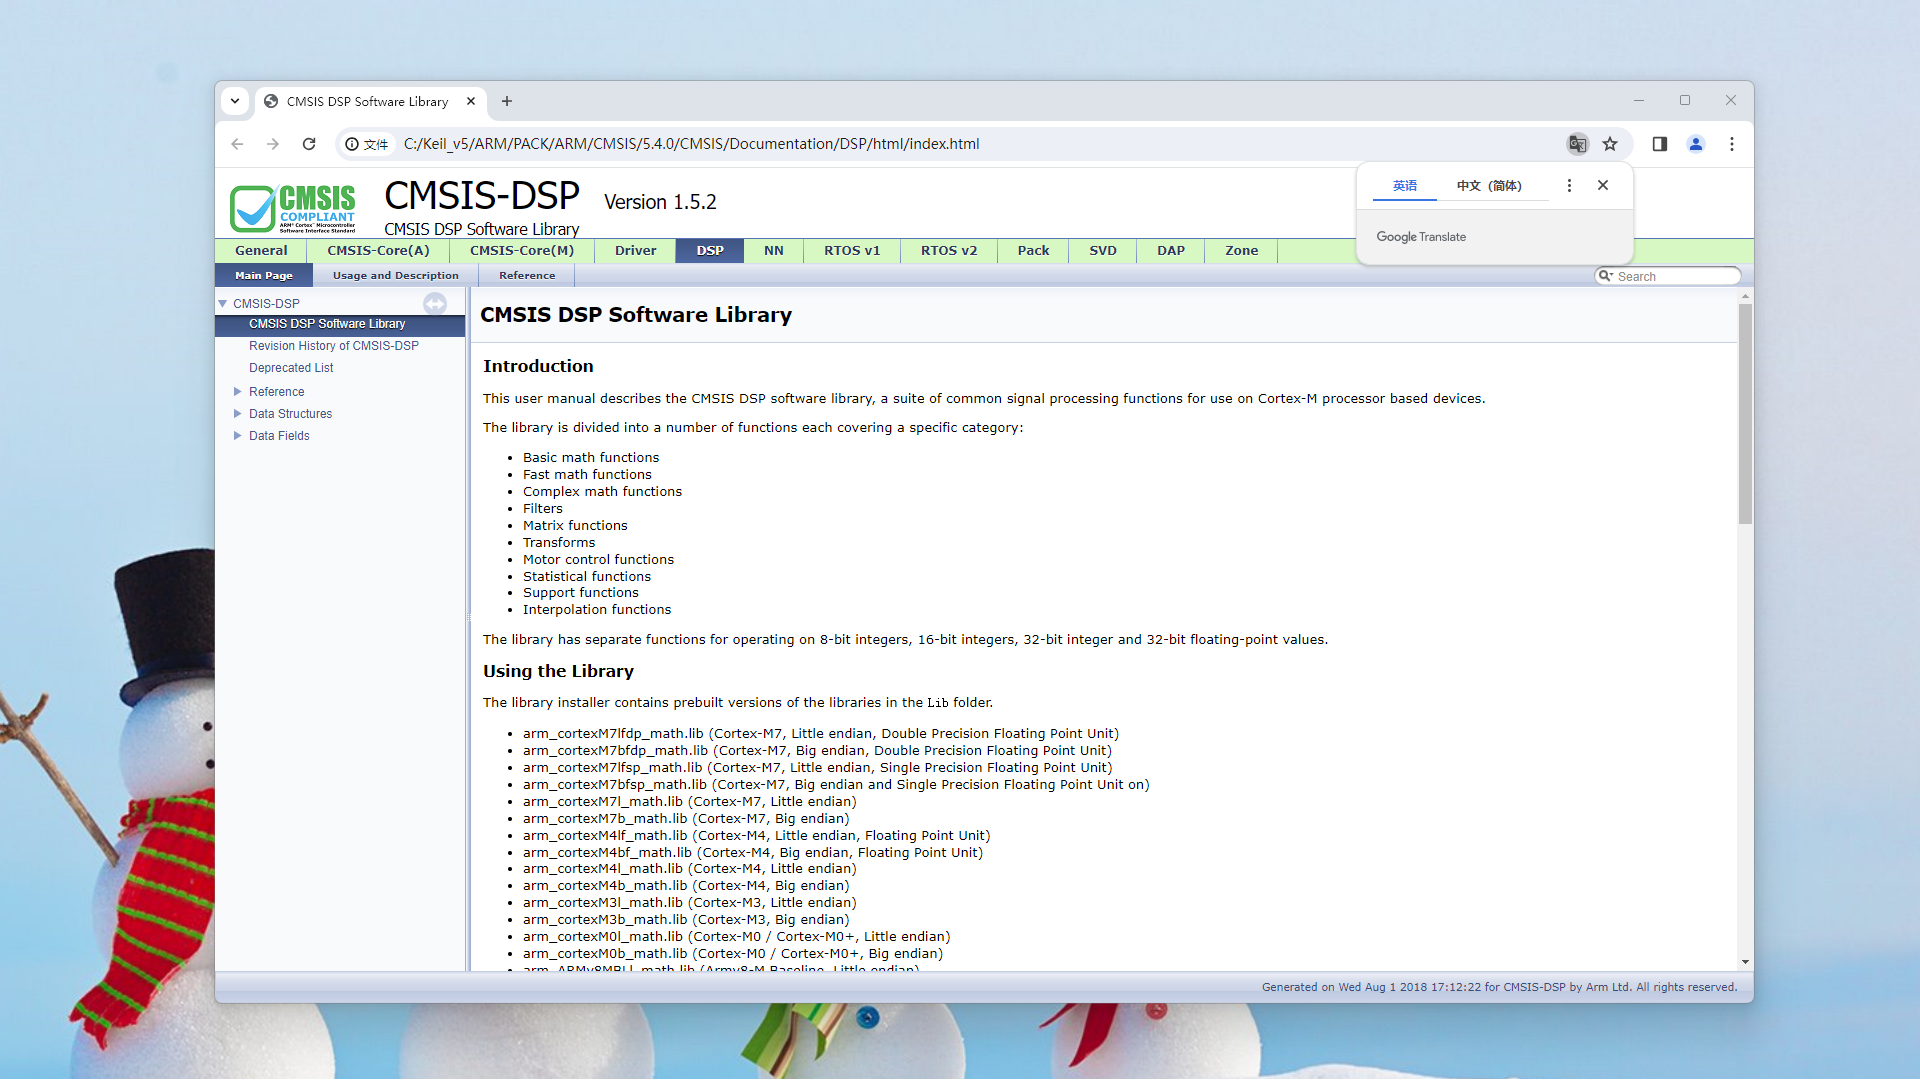Open Revision History of CMSIS-DSP link
The image size is (1920, 1080).
(333, 346)
